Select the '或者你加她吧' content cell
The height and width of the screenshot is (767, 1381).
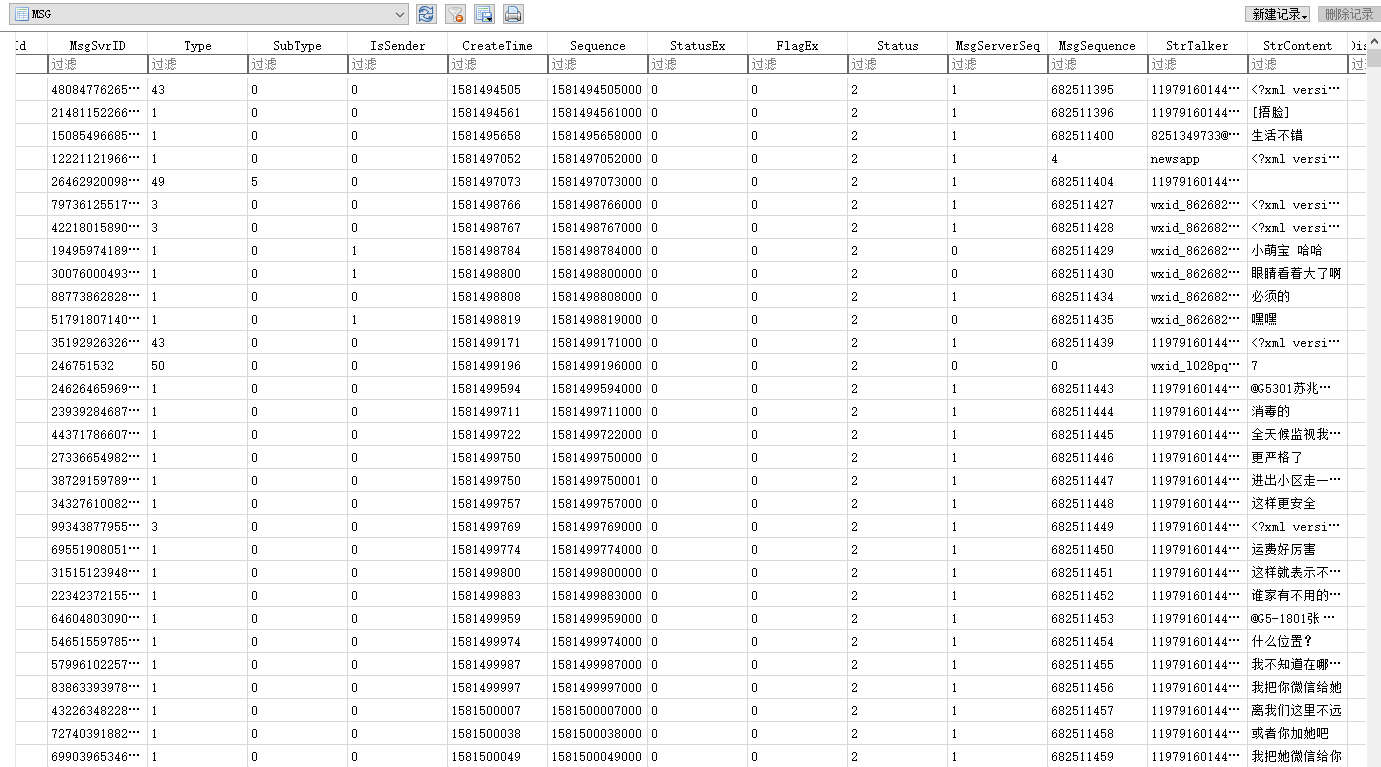(1298, 734)
